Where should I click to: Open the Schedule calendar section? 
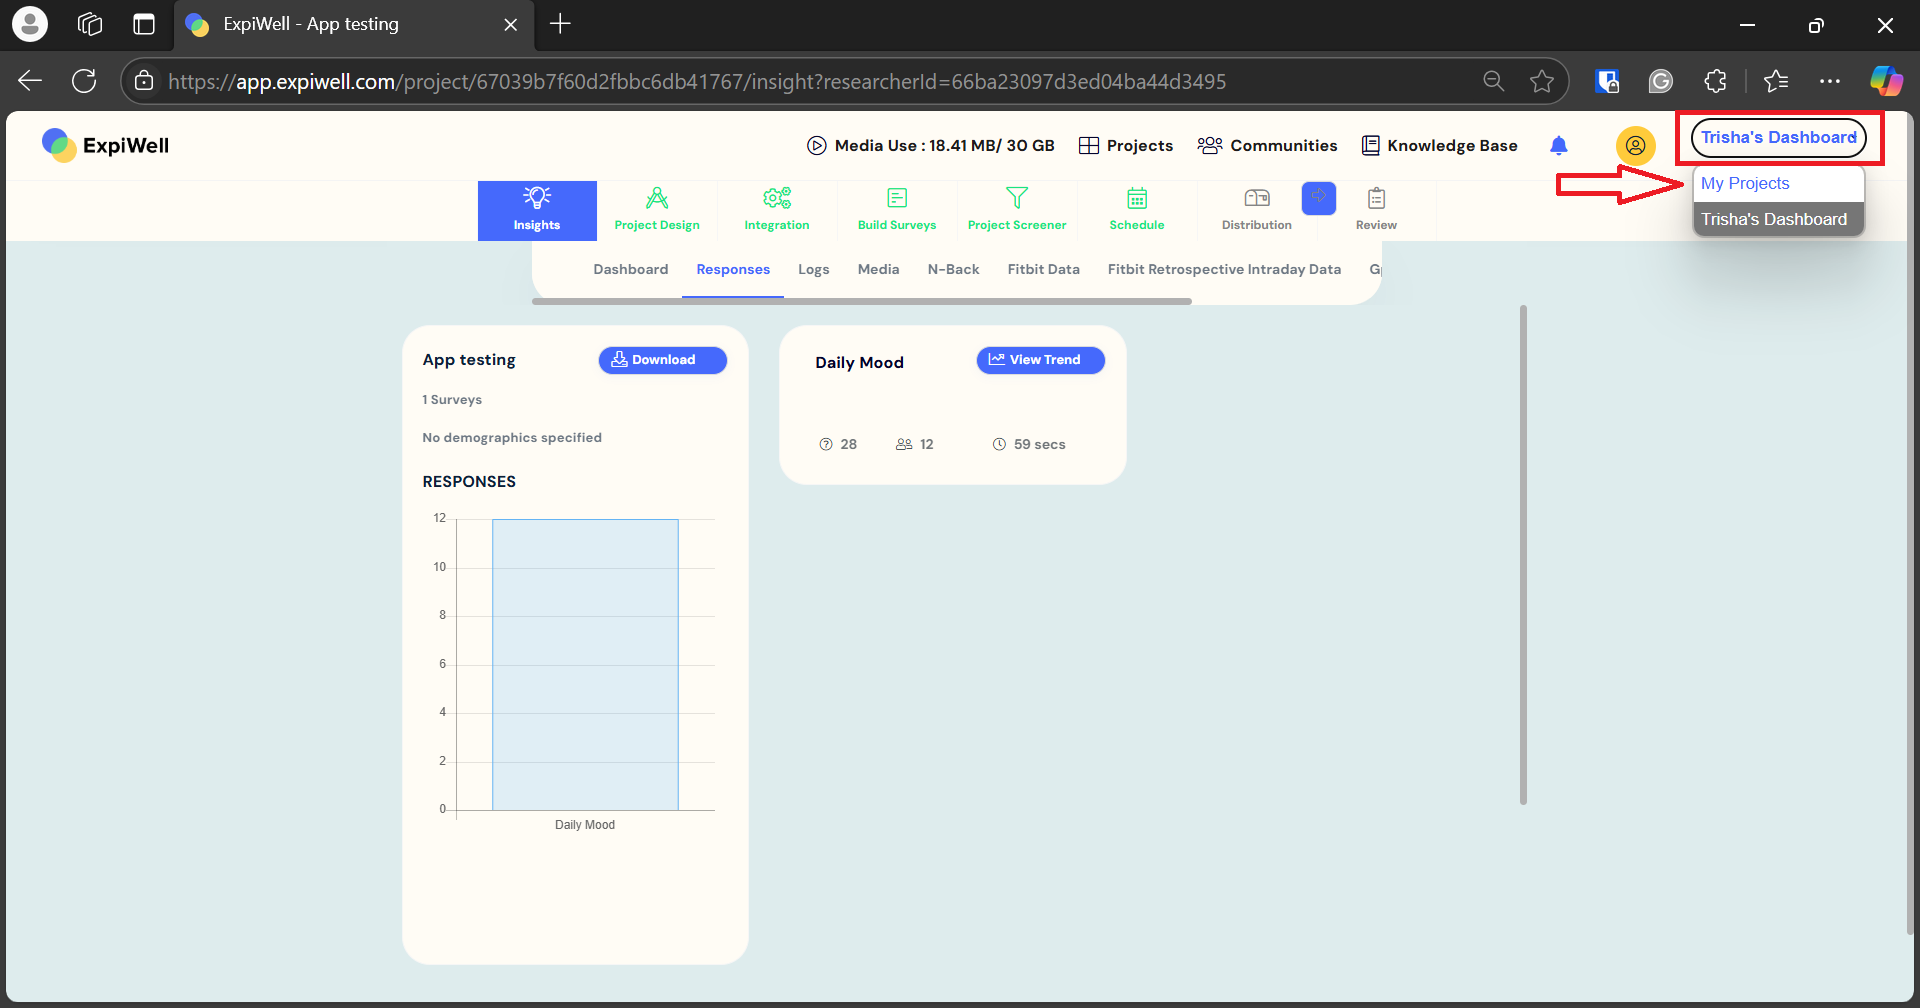click(x=1137, y=210)
